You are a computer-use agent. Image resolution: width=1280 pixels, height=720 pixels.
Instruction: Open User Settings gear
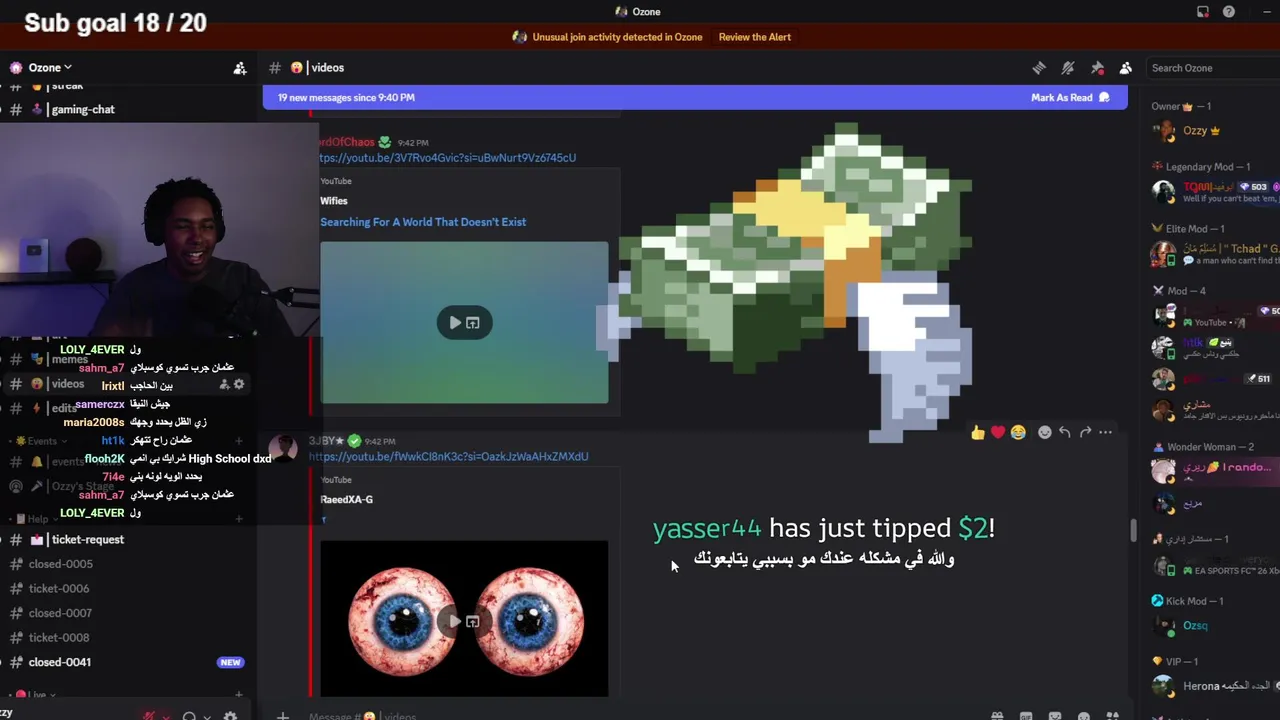pyautogui.click(x=230, y=716)
